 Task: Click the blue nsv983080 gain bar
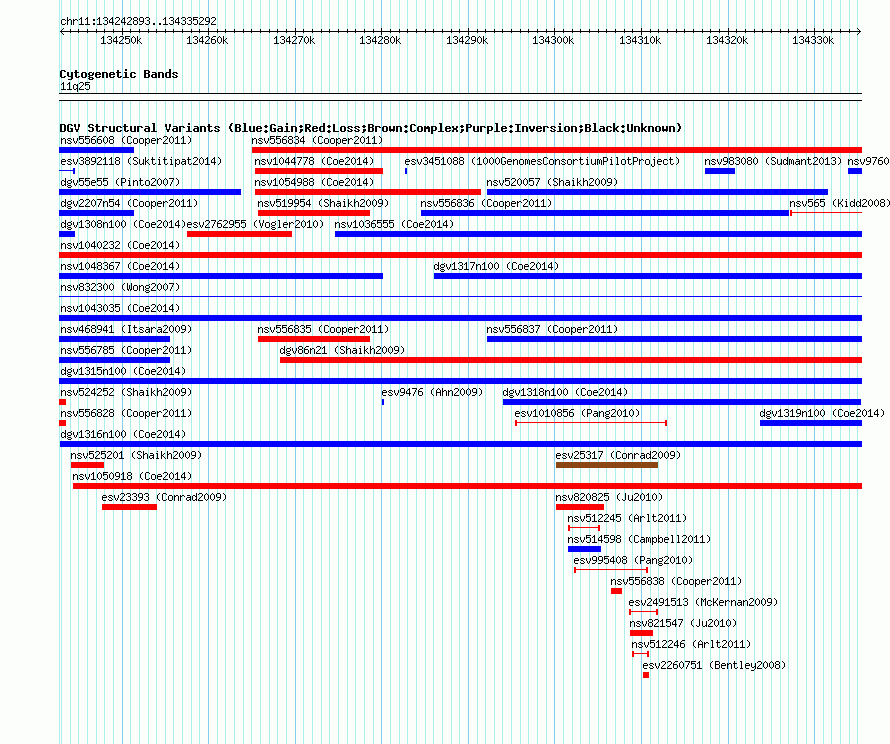coord(720,171)
